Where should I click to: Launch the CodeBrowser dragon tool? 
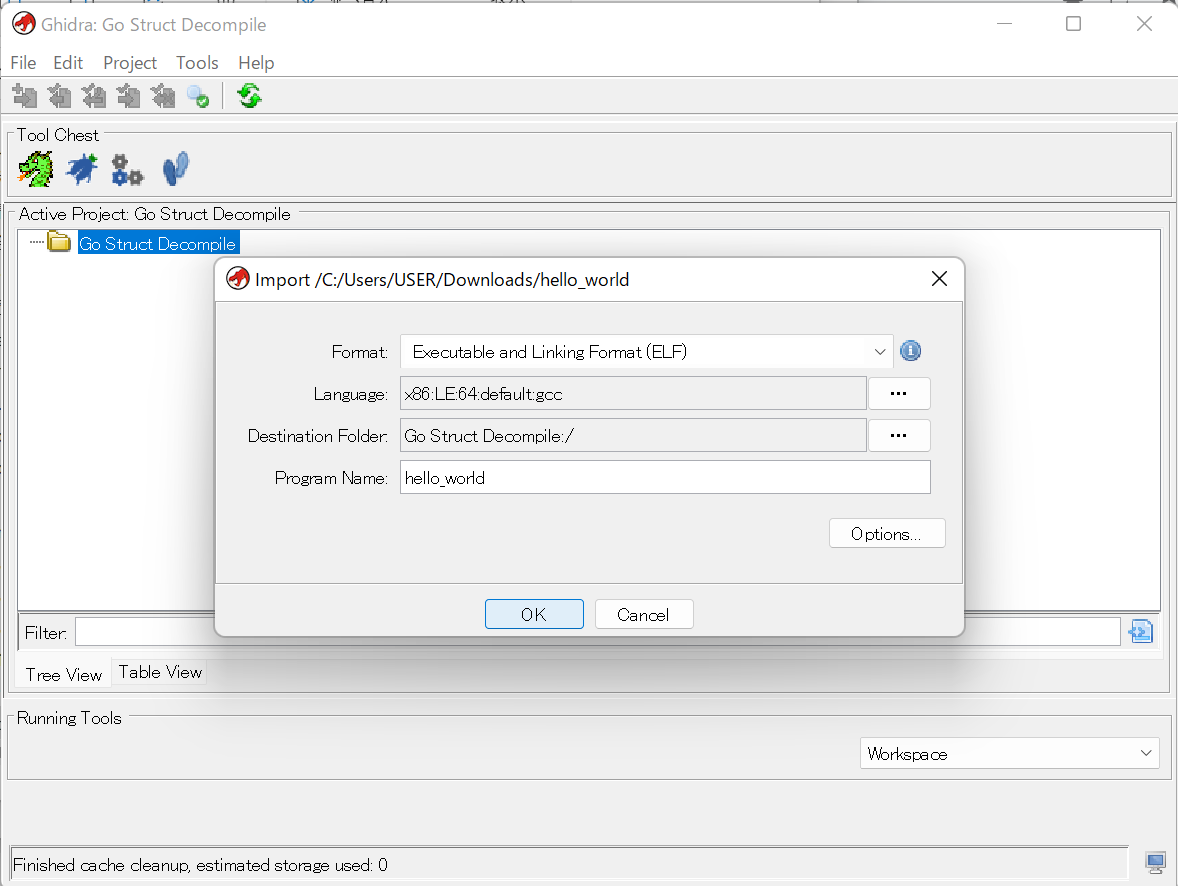tap(35, 168)
